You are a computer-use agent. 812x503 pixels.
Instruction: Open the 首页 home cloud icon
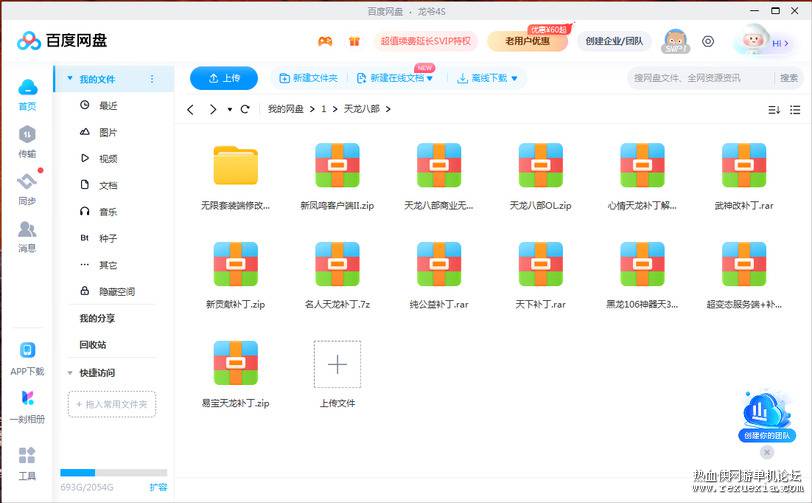(x=27, y=87)
